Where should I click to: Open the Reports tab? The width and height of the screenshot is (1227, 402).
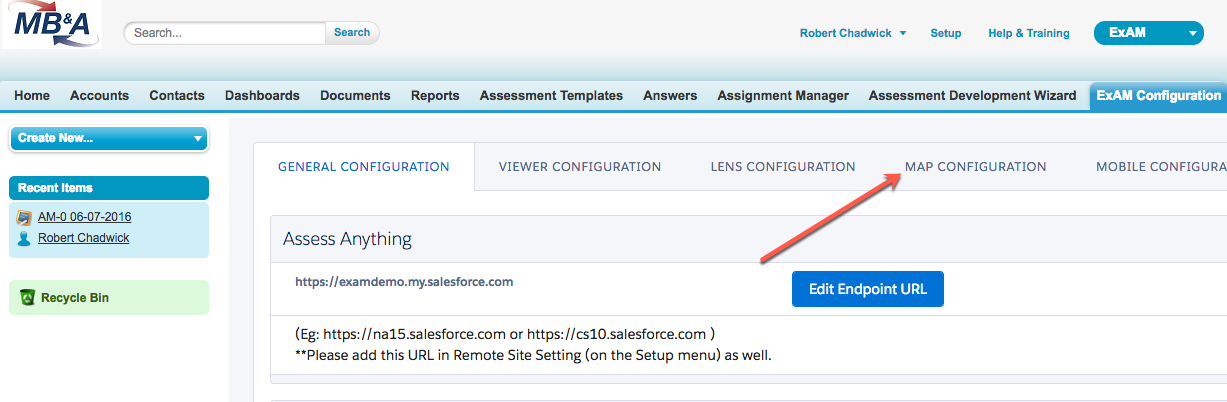pos(435,96)
